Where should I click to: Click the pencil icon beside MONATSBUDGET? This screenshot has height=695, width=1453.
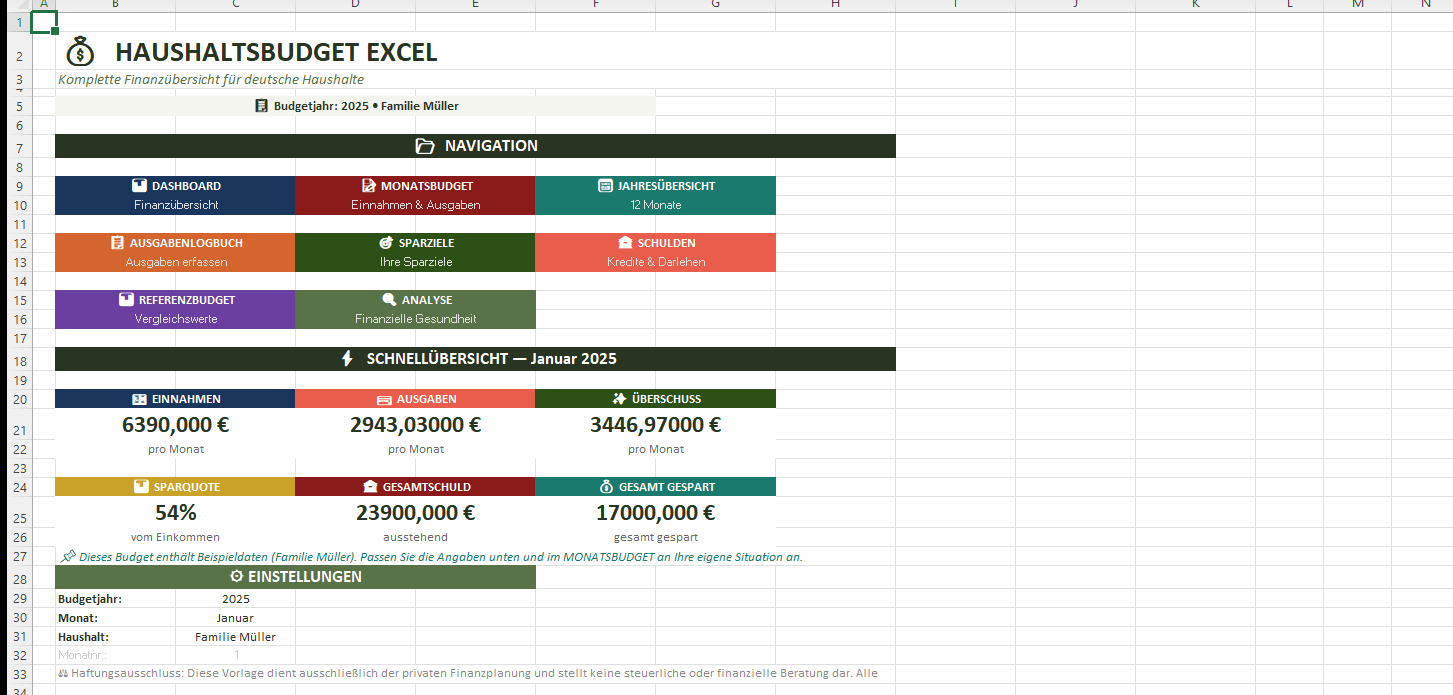(368, 186)
